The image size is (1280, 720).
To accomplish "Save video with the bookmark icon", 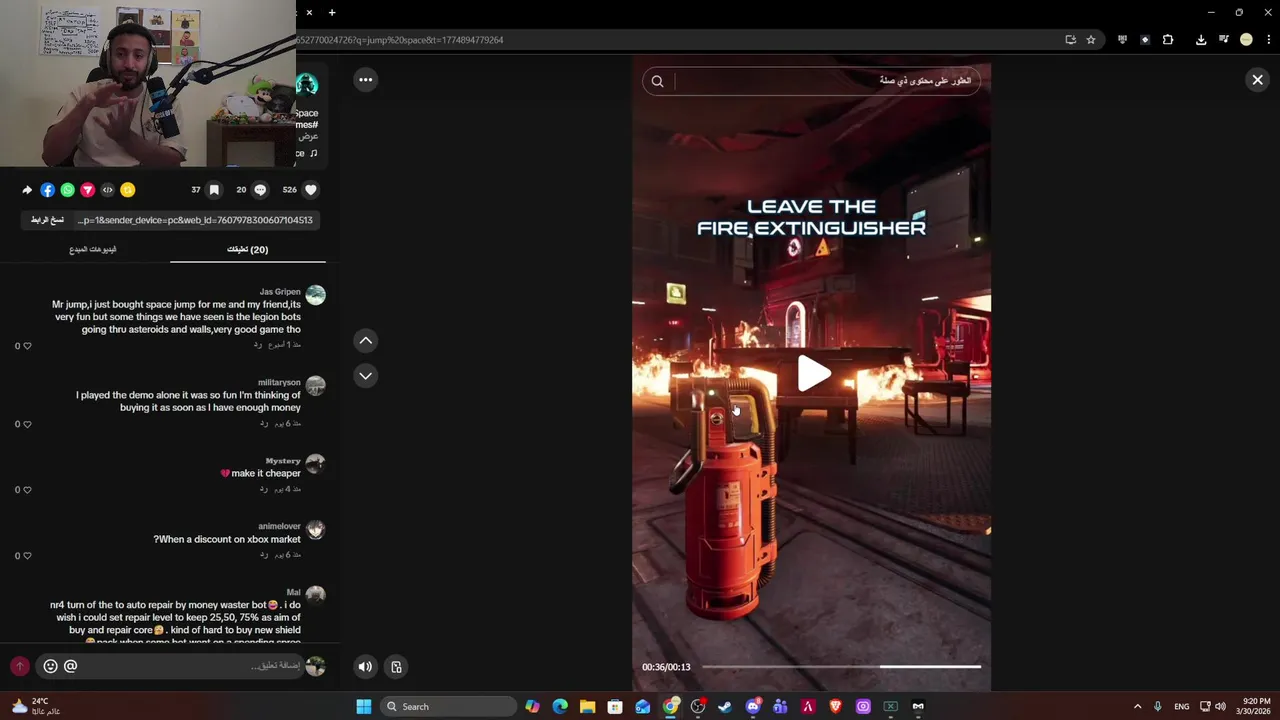I will tap(214, 190).
